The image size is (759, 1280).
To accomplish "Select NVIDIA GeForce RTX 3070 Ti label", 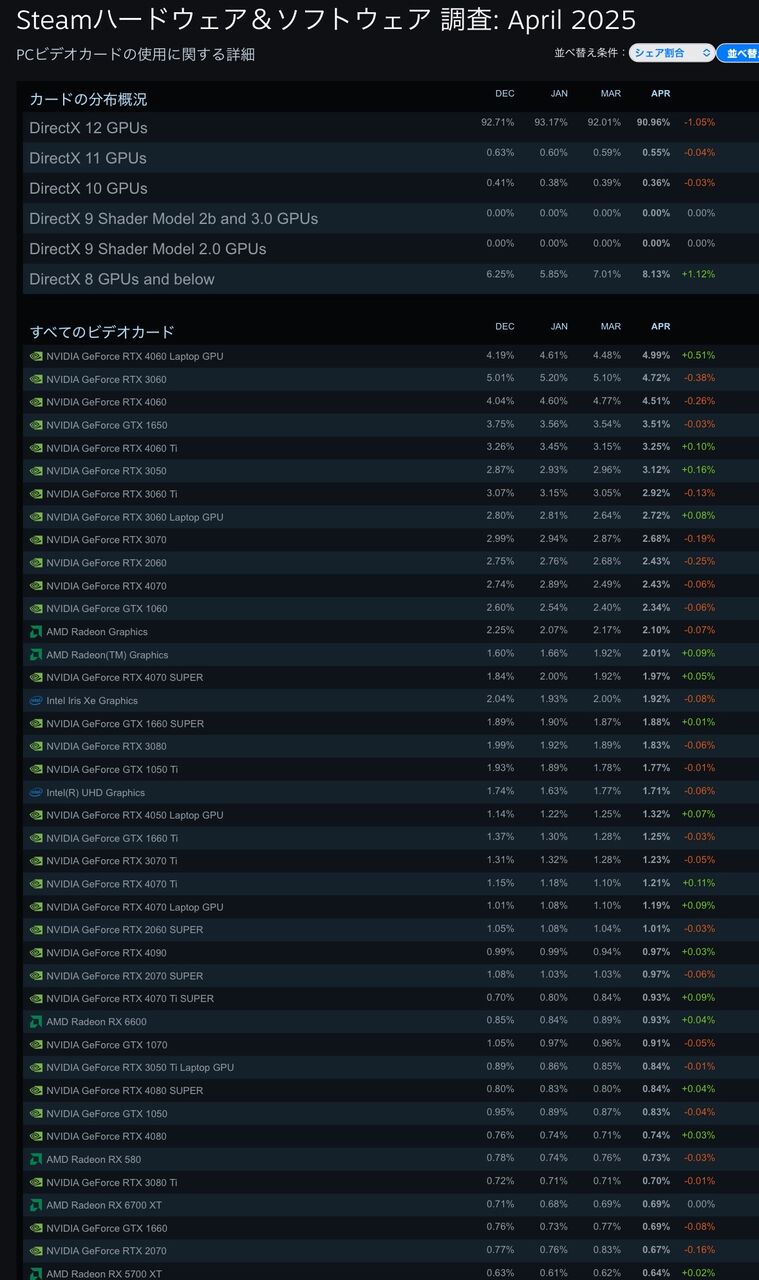I will (x=112, y=861).
